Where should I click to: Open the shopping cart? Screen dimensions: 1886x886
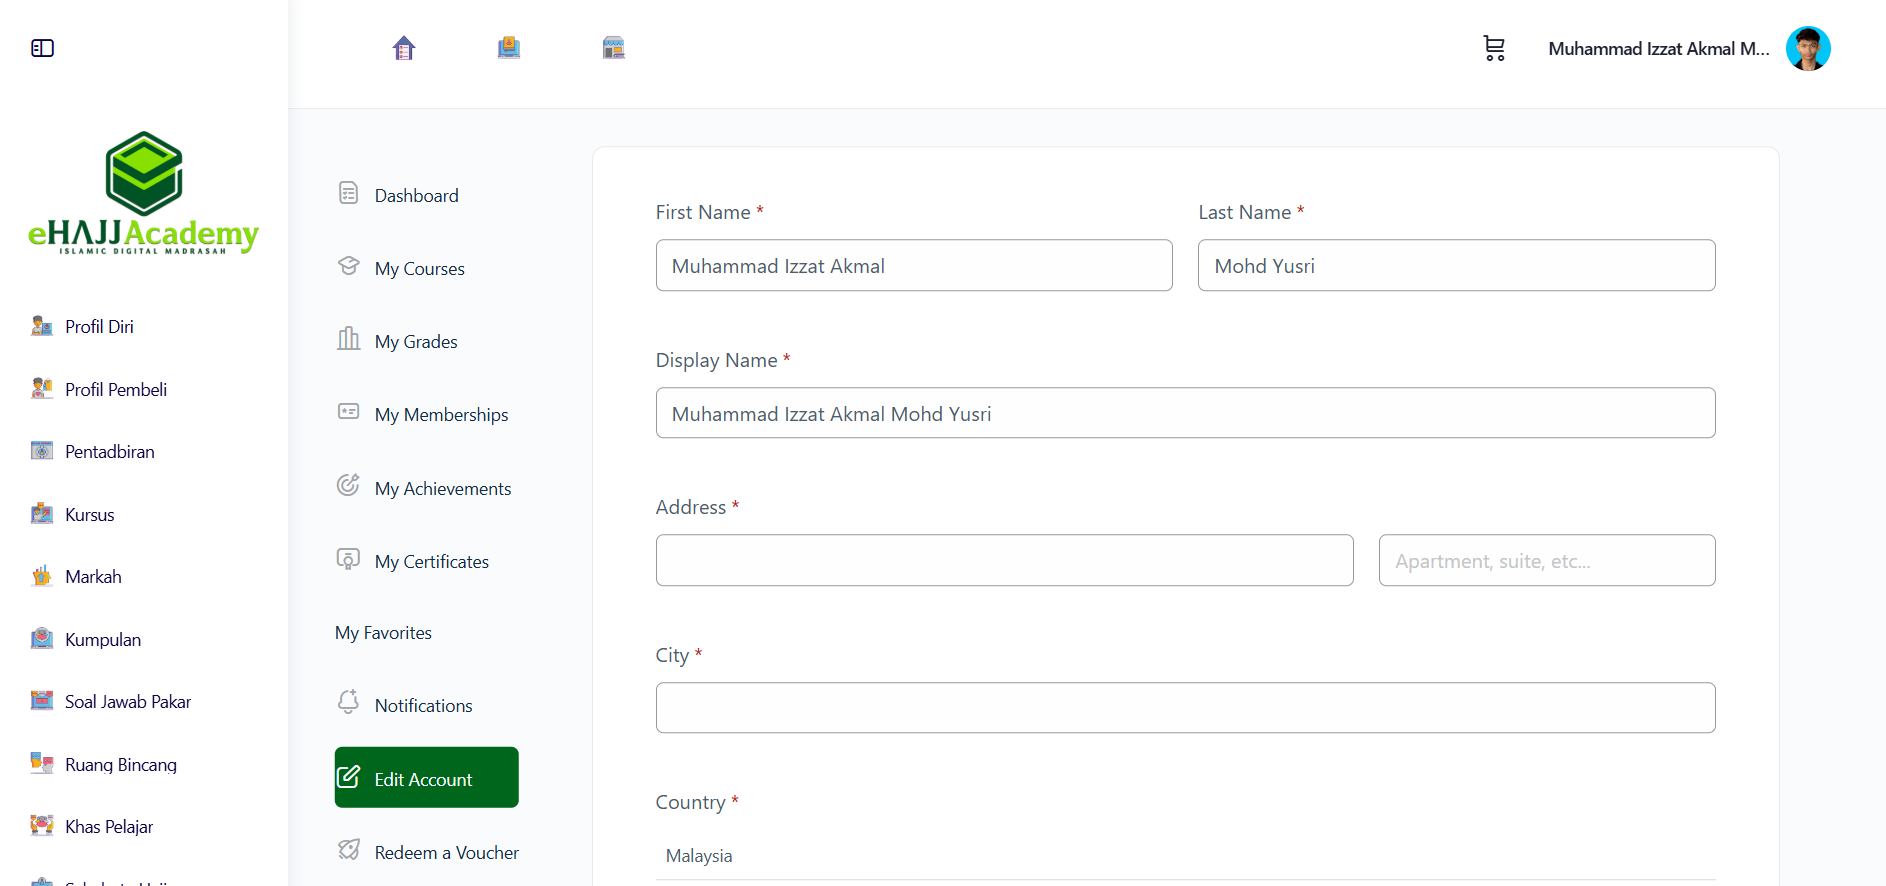click(x=1494, y=48)
